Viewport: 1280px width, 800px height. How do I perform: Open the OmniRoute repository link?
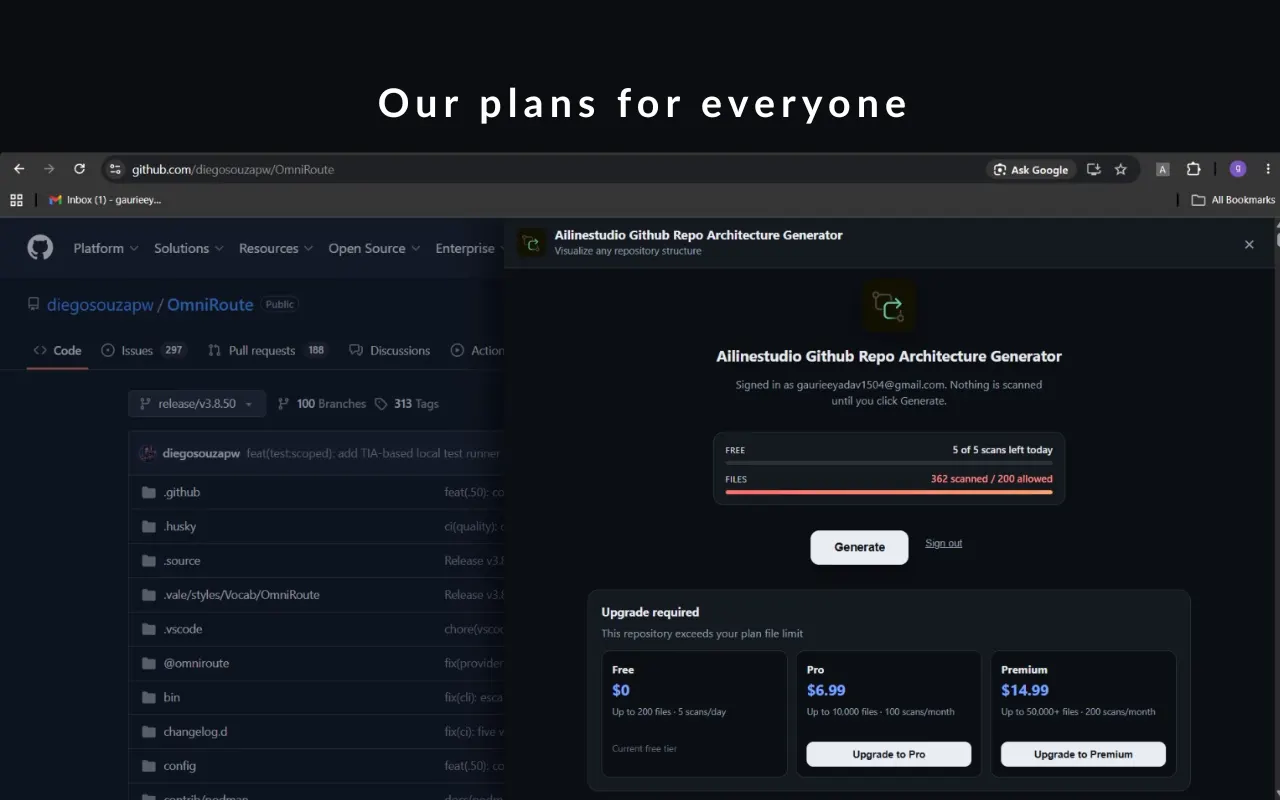coord(210,305)
